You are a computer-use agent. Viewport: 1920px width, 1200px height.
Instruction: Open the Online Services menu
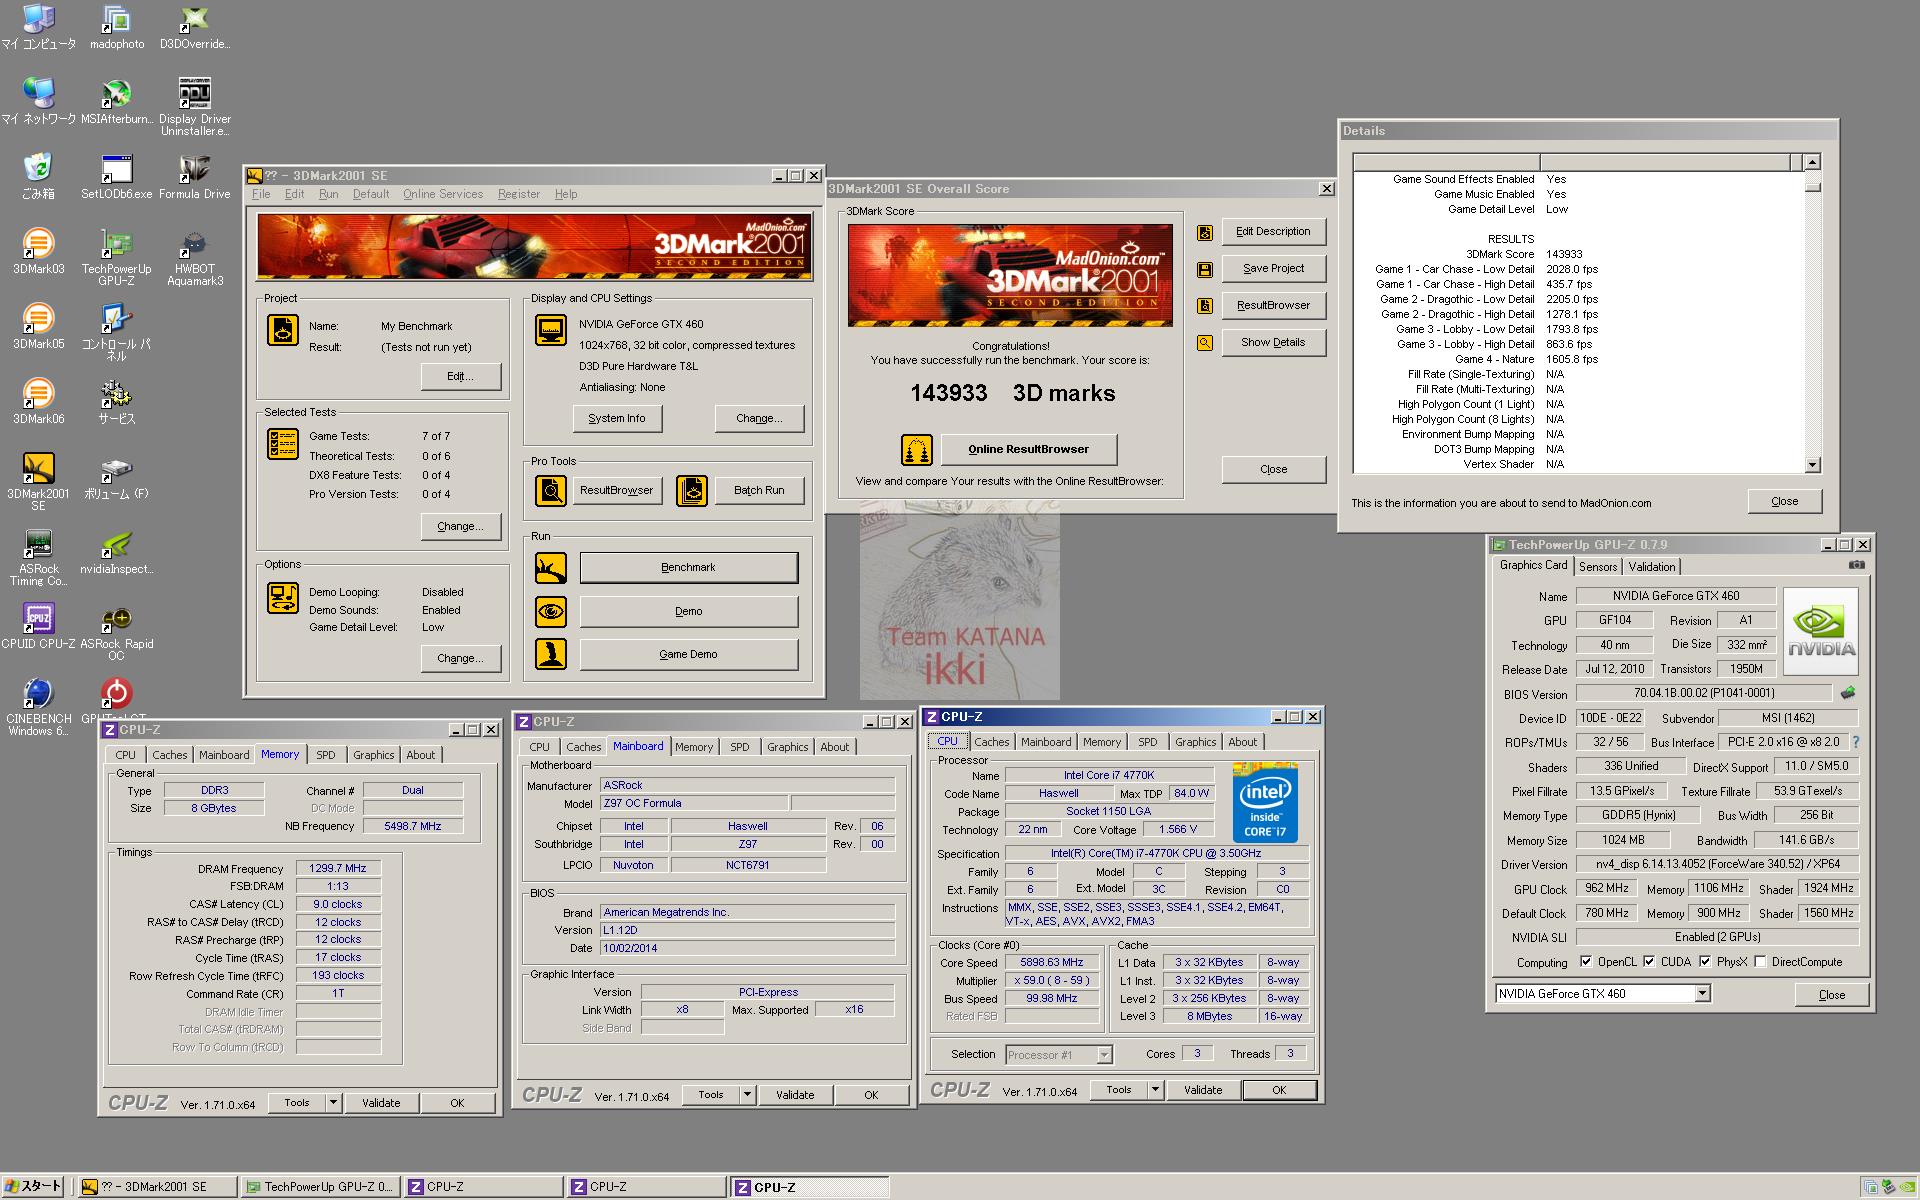pos(443,194)
